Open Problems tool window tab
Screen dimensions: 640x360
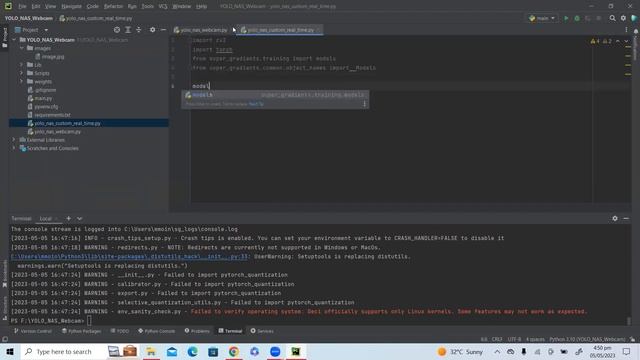coord(197,331)
